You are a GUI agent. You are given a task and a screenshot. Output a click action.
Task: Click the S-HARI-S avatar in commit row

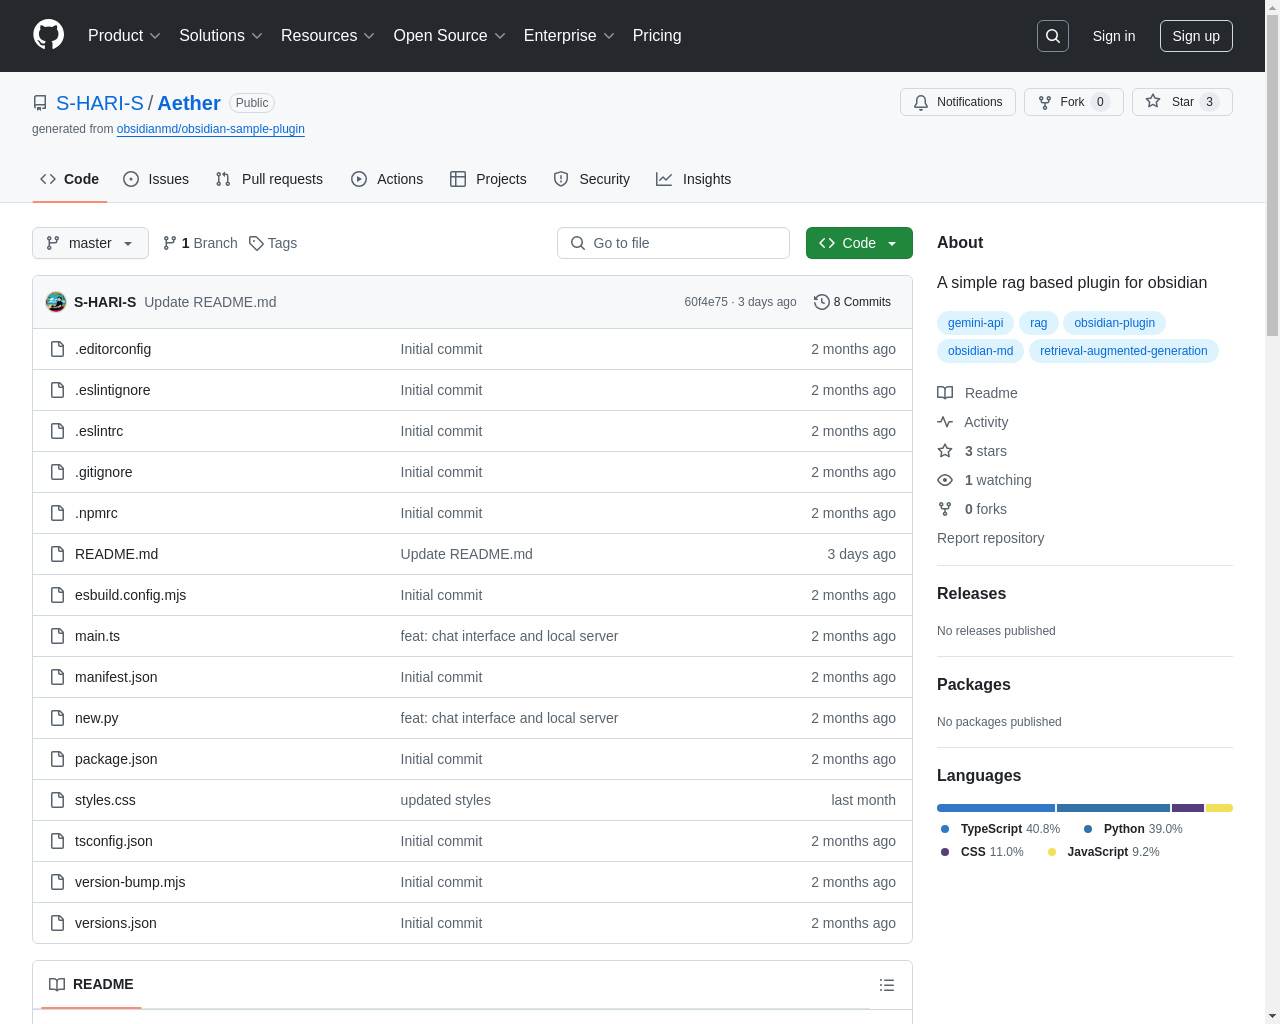click(x=56, y=302)
